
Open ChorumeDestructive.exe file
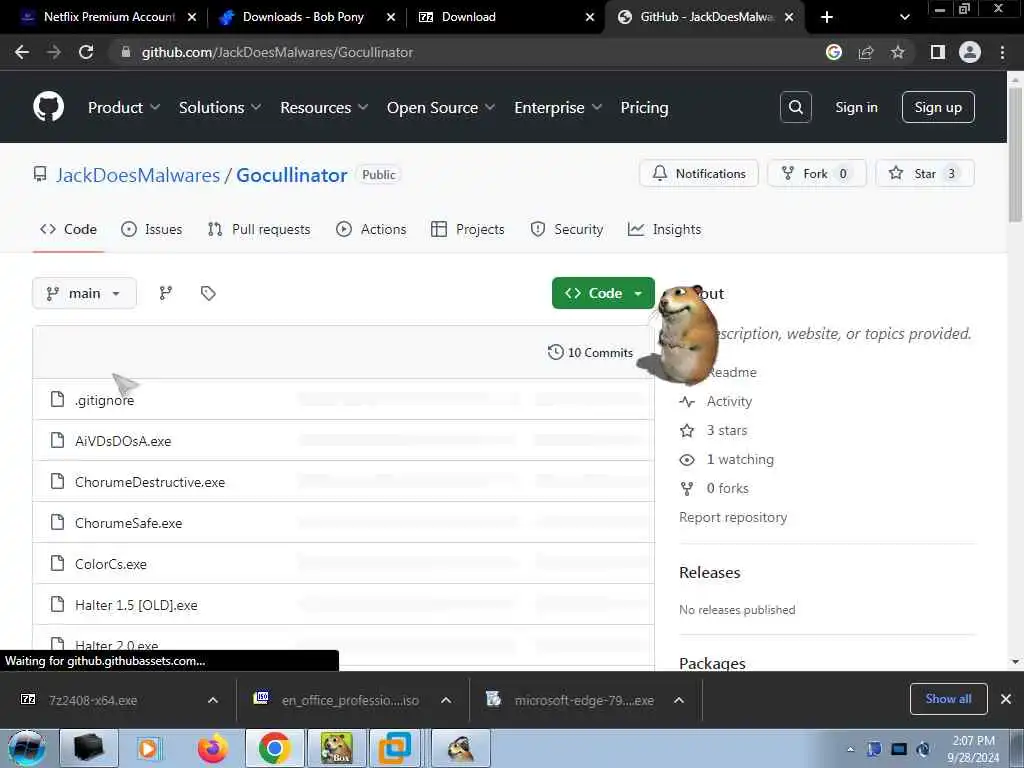click(x=150, y=482)
